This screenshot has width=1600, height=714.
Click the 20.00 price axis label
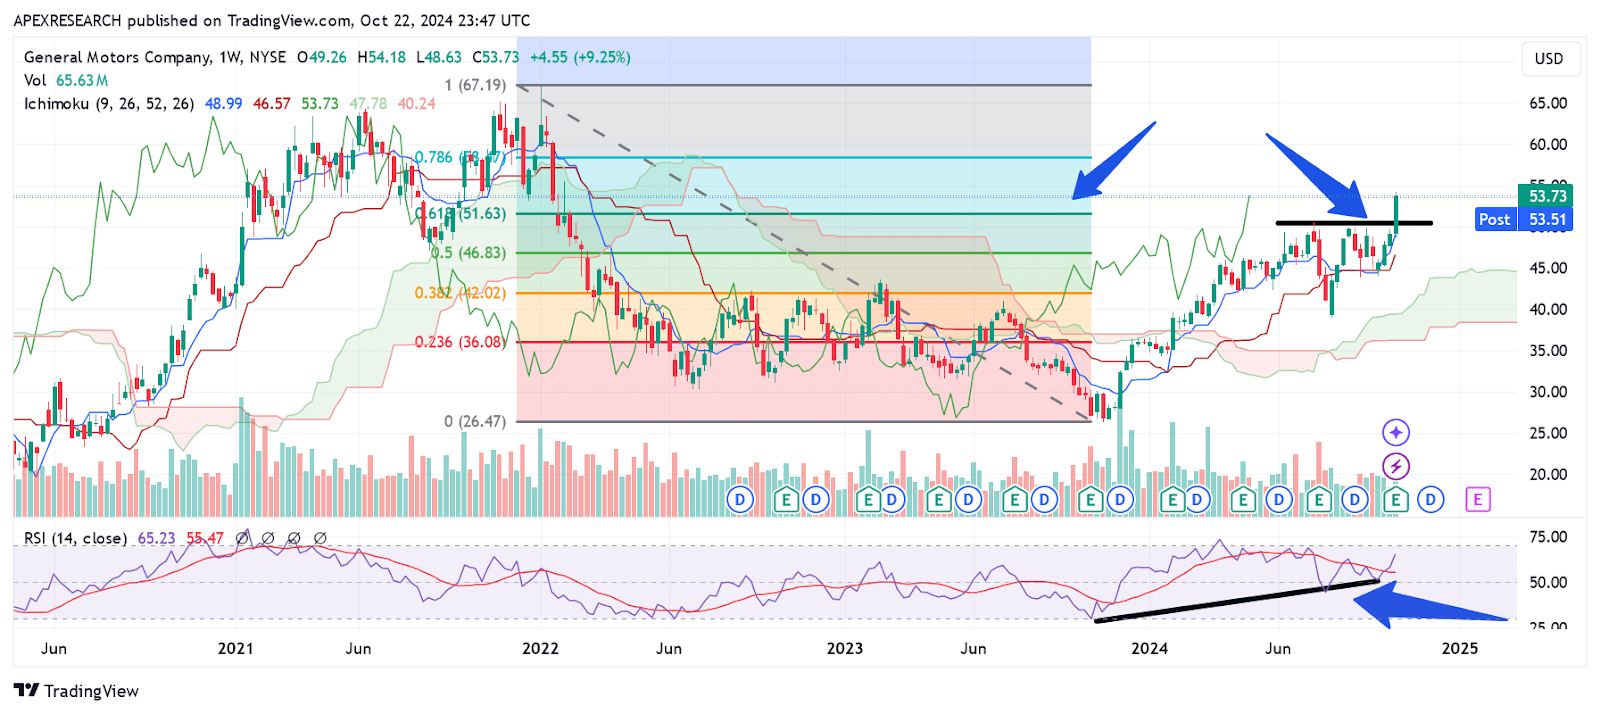click(x=1548, y=474)
